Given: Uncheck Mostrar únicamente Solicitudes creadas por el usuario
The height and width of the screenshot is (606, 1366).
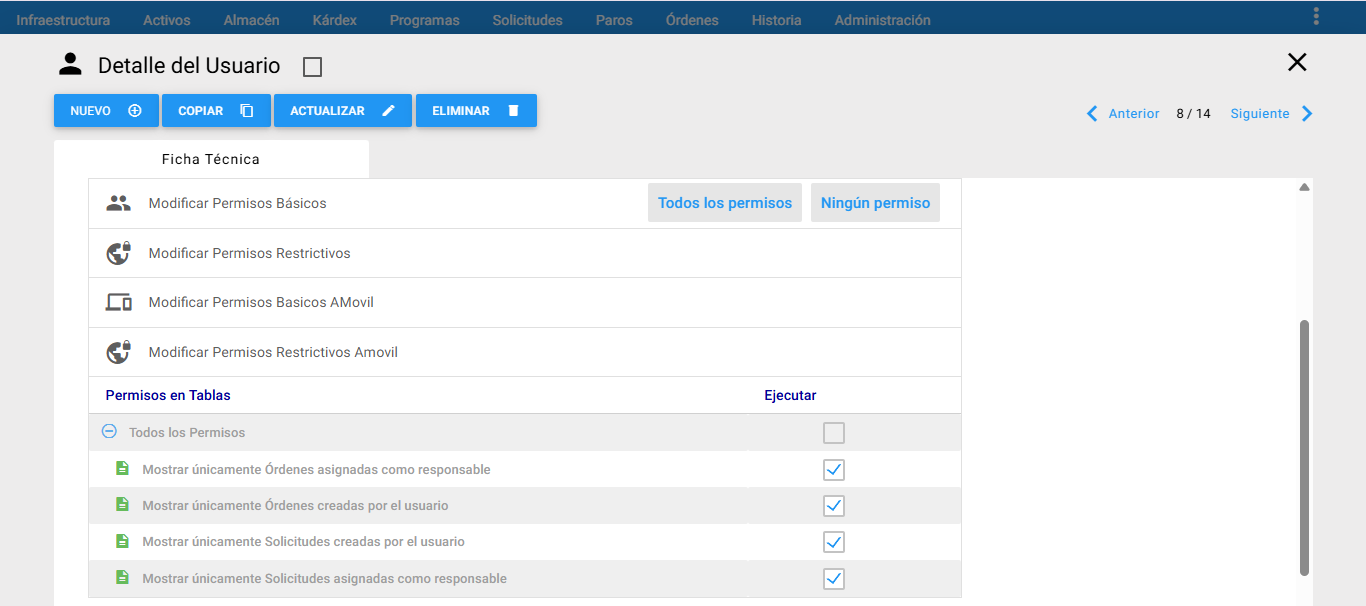Looking at the screenshot, I should (x=834, y=542).
